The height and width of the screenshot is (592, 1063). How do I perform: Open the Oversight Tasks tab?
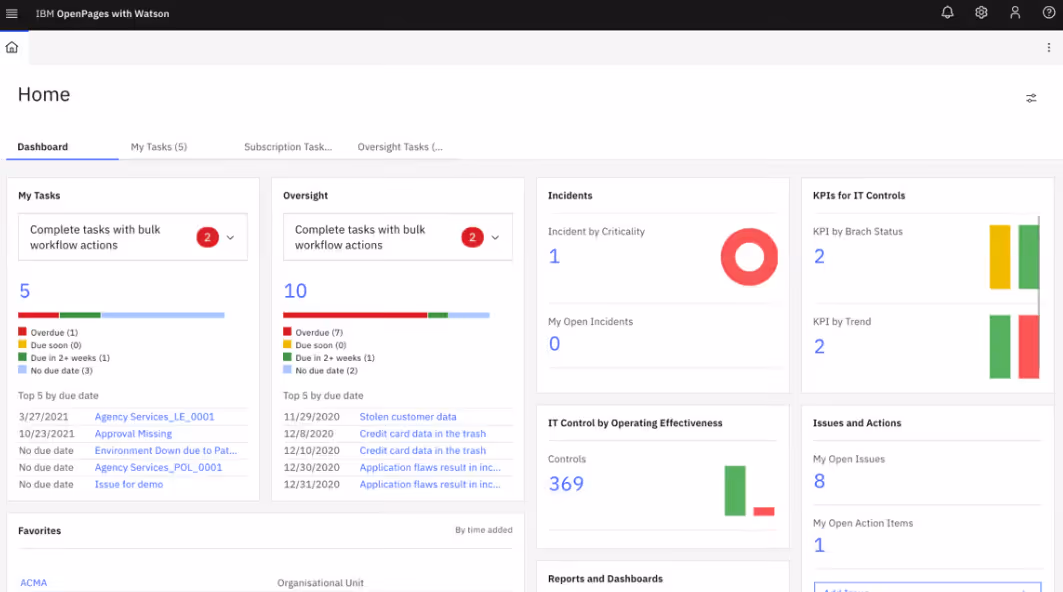tap(400, 146)
